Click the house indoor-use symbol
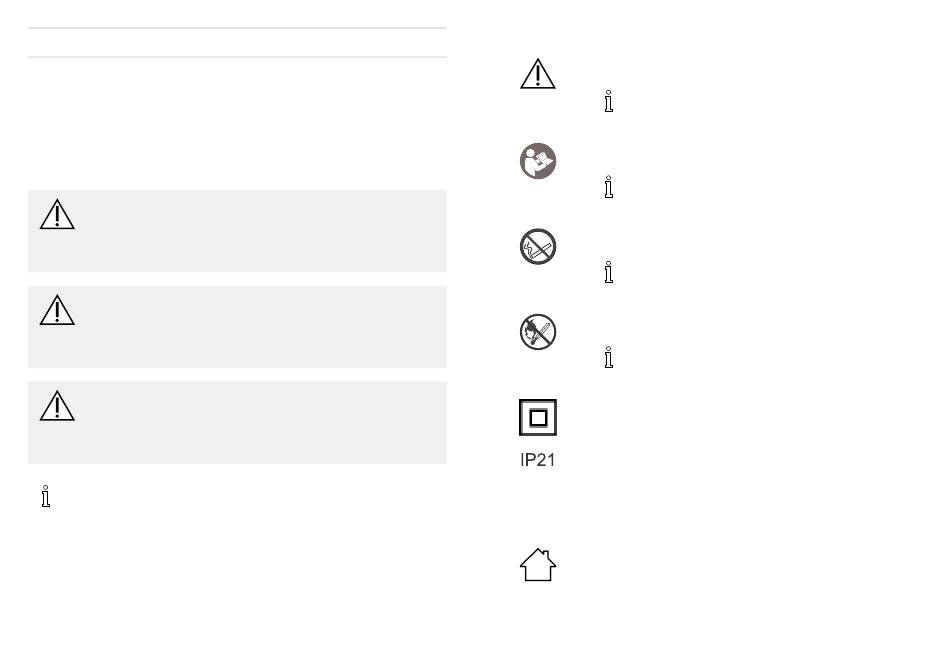This screenshot has height=657, width=950. tap(538, 565)
